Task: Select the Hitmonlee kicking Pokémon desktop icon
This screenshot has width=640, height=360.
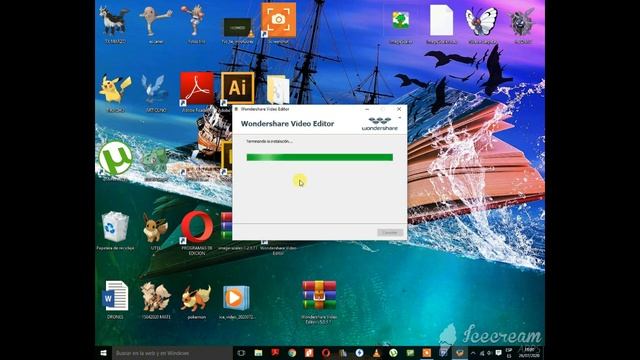Action: [x=156, y=20]
